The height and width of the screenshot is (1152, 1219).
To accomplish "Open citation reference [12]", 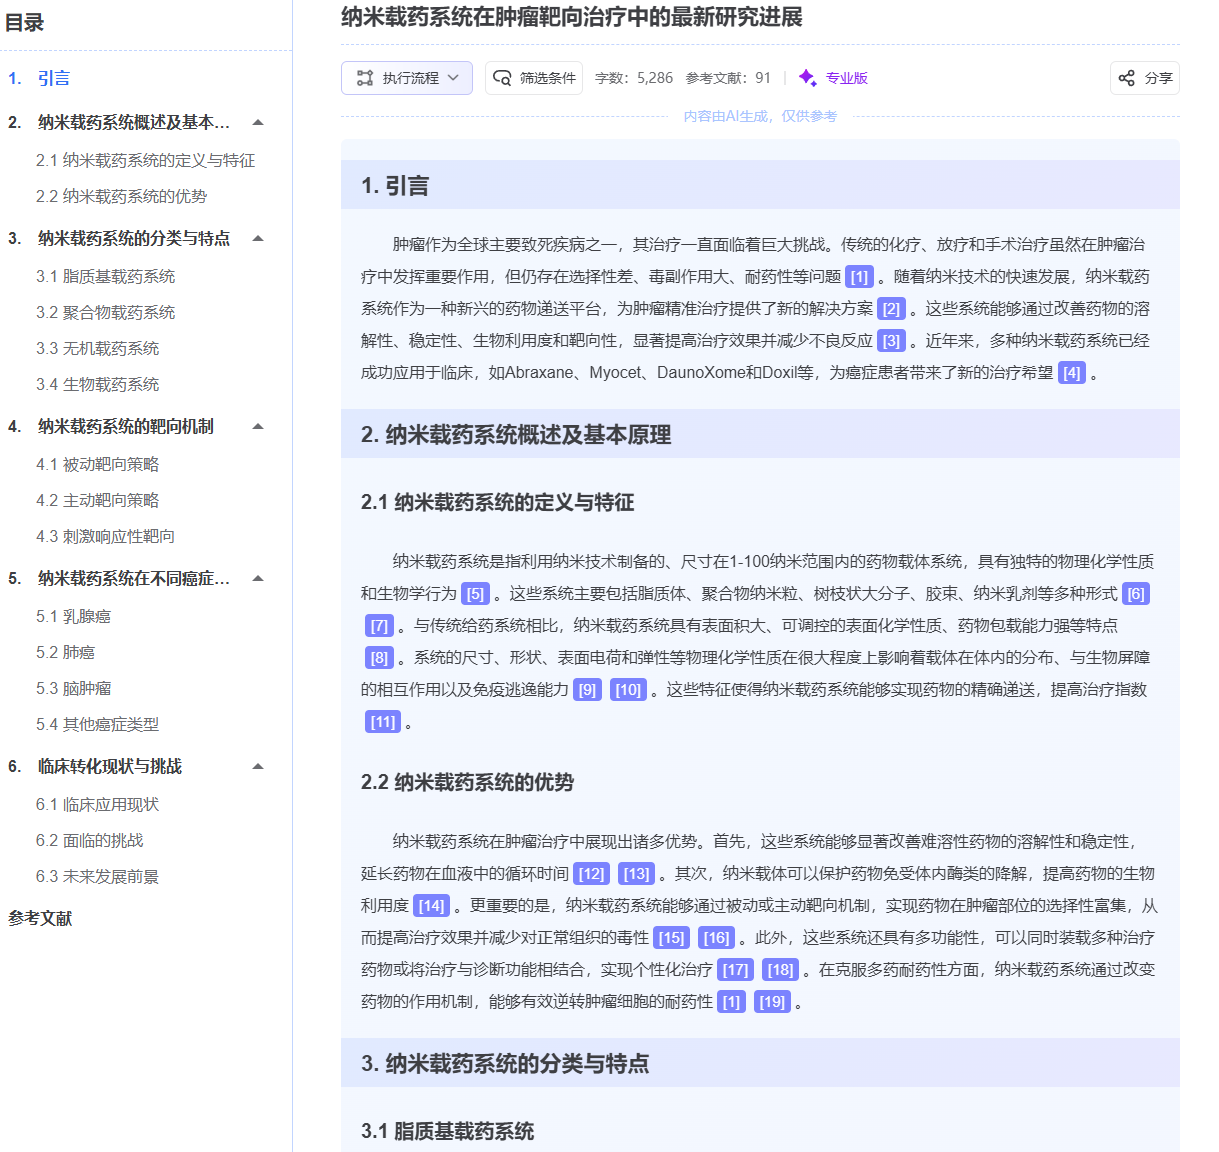I will point(591,874).
